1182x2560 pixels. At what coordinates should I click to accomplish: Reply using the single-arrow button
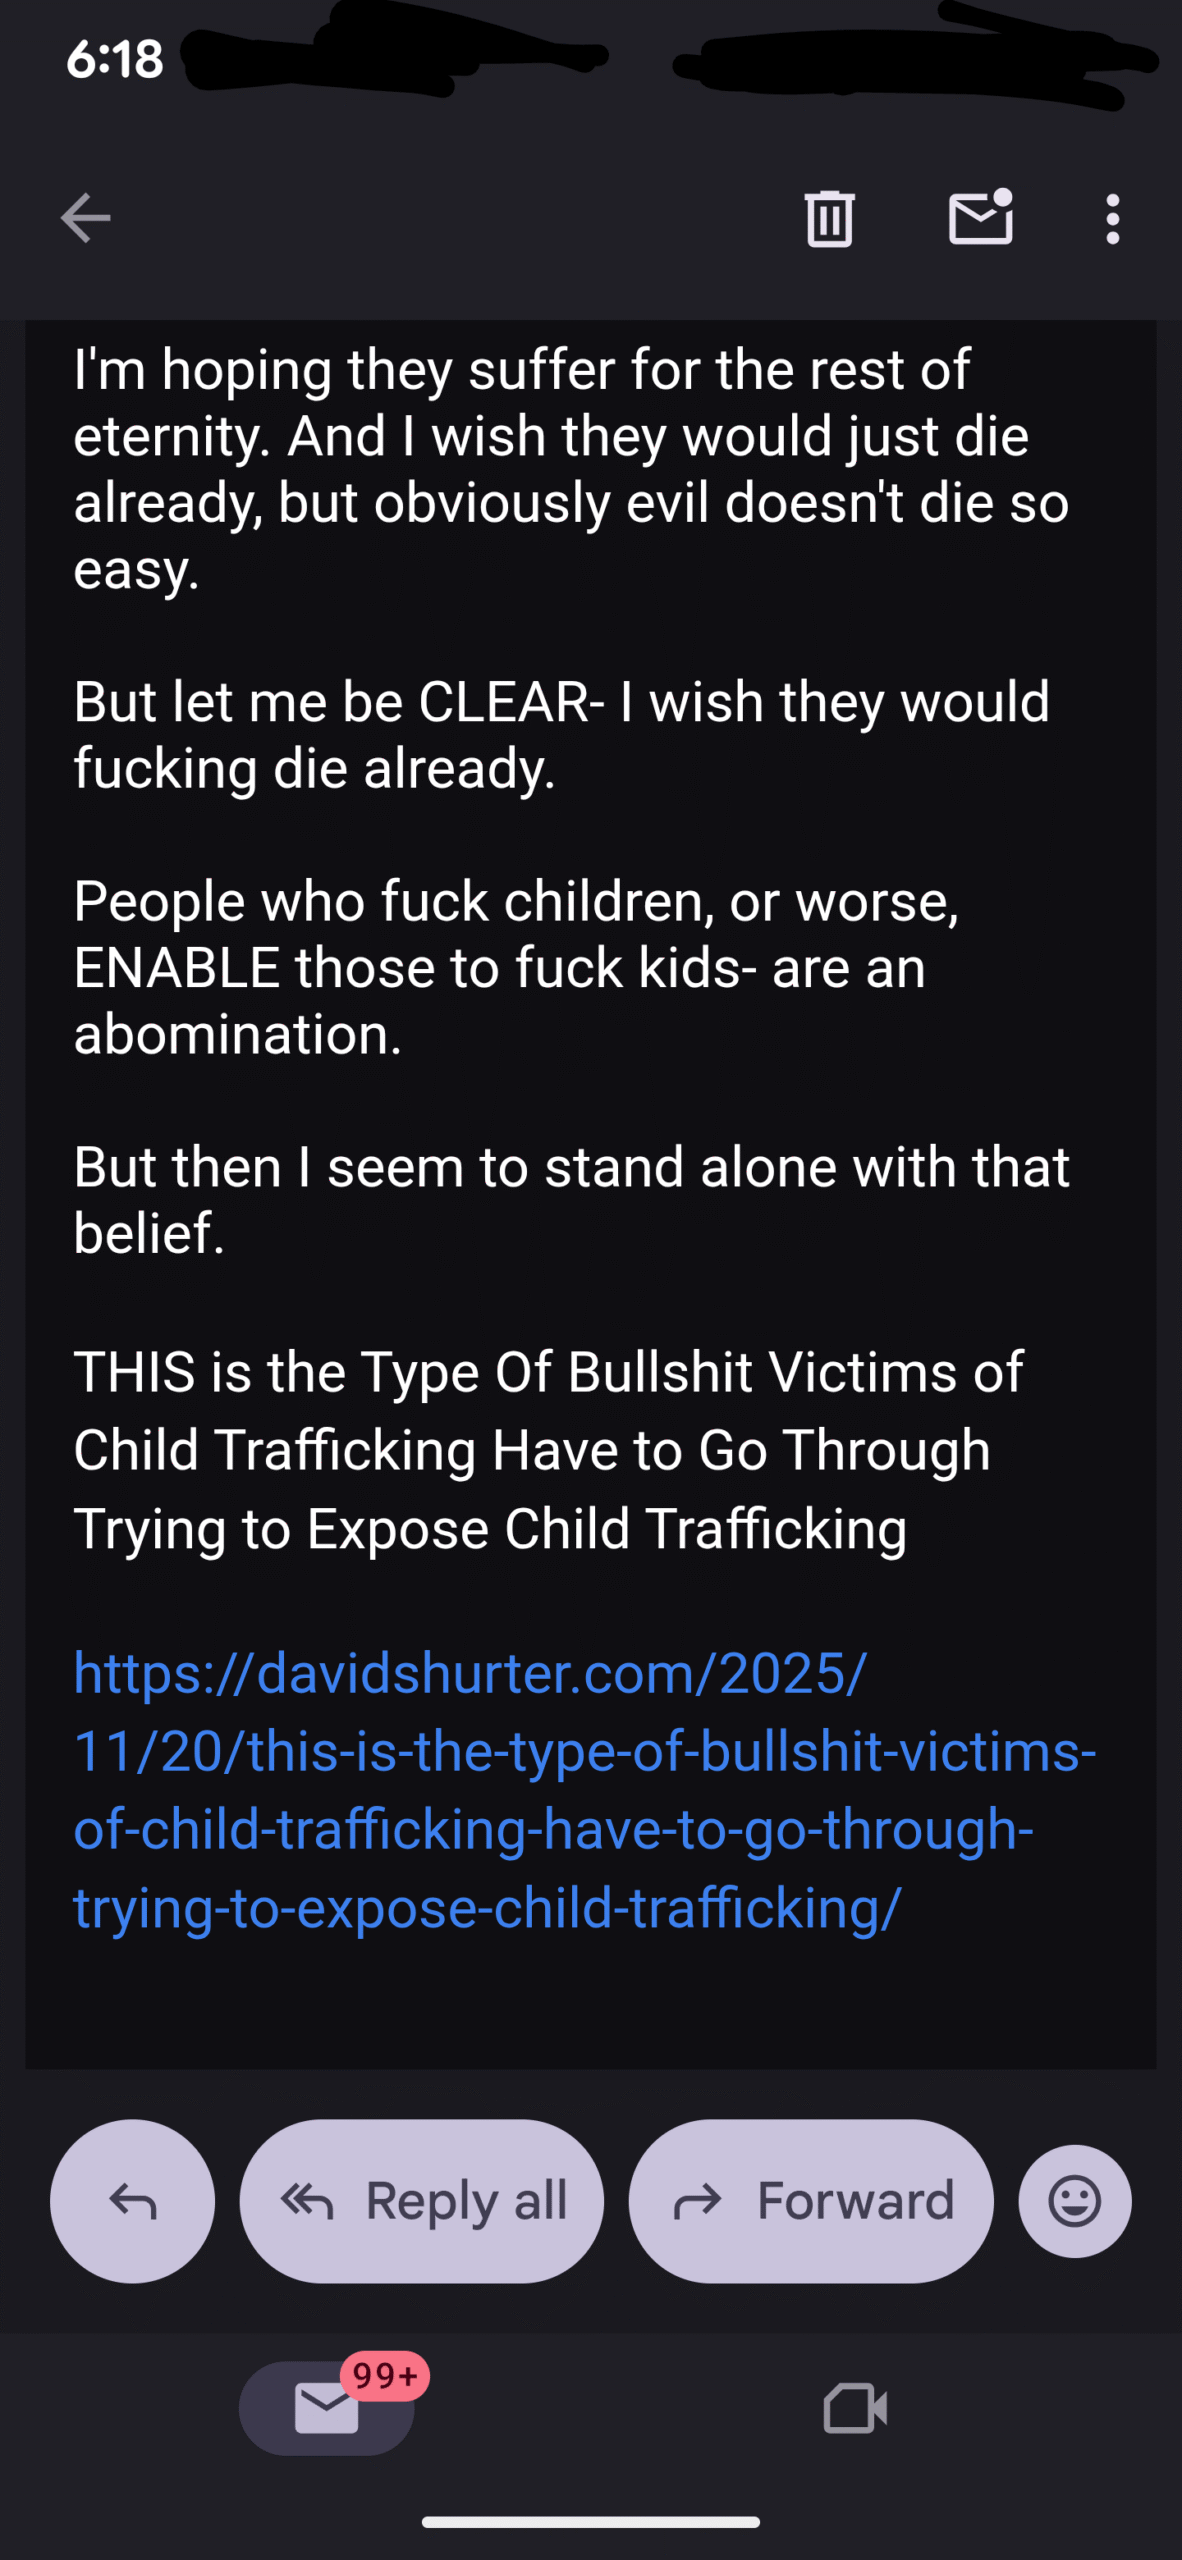pyautogui.click(x=132, y=2201)
